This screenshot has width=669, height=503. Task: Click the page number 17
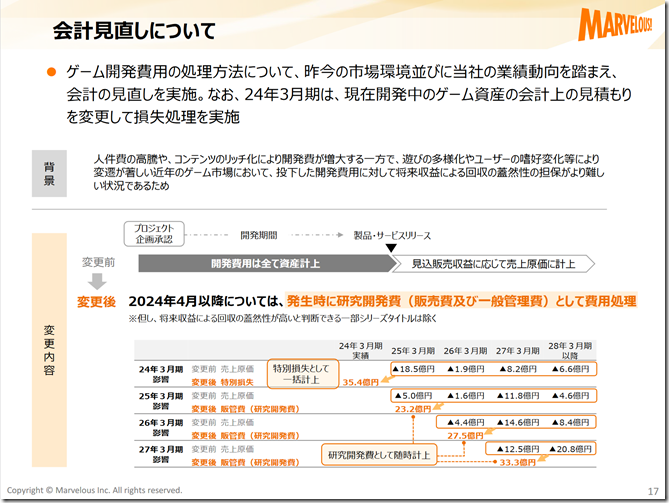pyautogui.click(x=653, y=491)
